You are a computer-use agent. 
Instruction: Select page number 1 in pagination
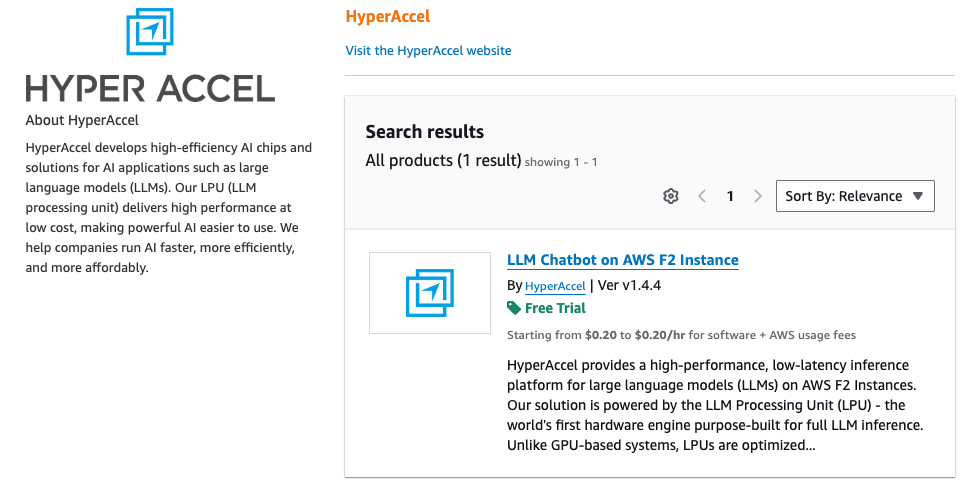[730, 196]
